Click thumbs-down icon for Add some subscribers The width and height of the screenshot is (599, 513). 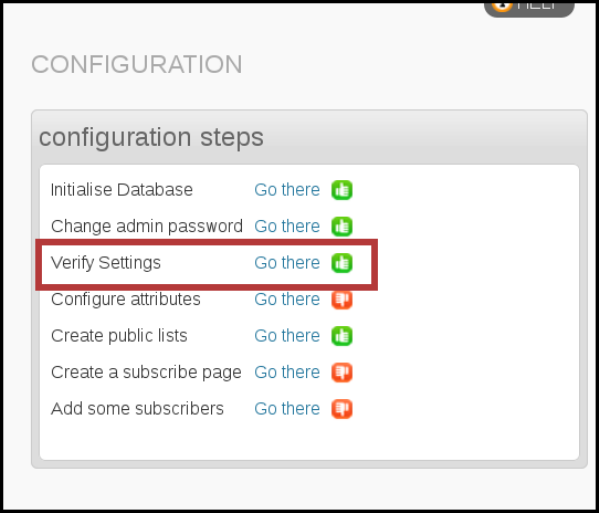pos(342,409)
